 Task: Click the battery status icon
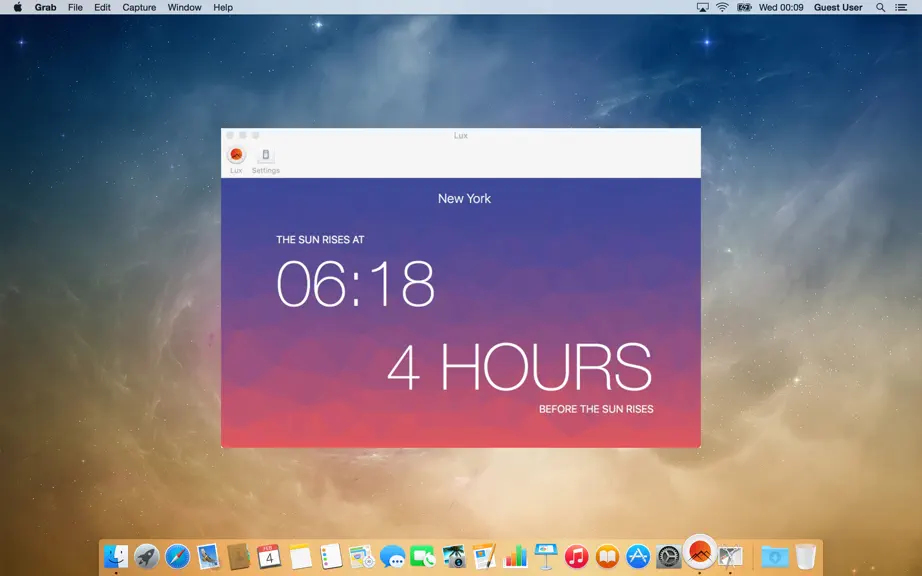click(744, 7)
